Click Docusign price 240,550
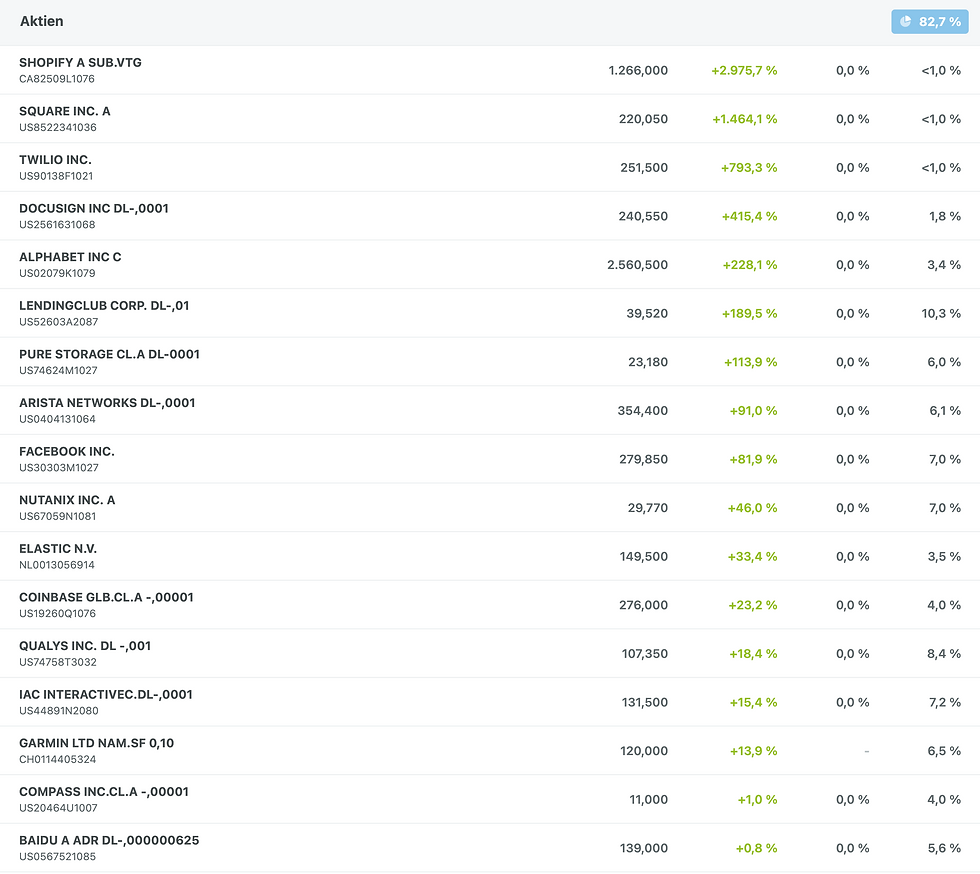The width and height of the screenshot is (980, 874). 643,216
